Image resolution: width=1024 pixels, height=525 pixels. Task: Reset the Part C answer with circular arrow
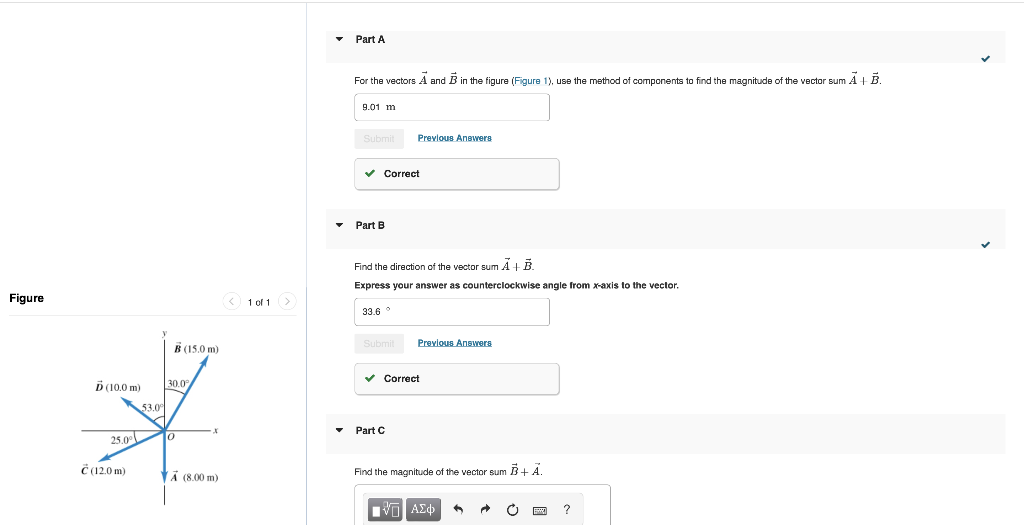pos(513,510)
